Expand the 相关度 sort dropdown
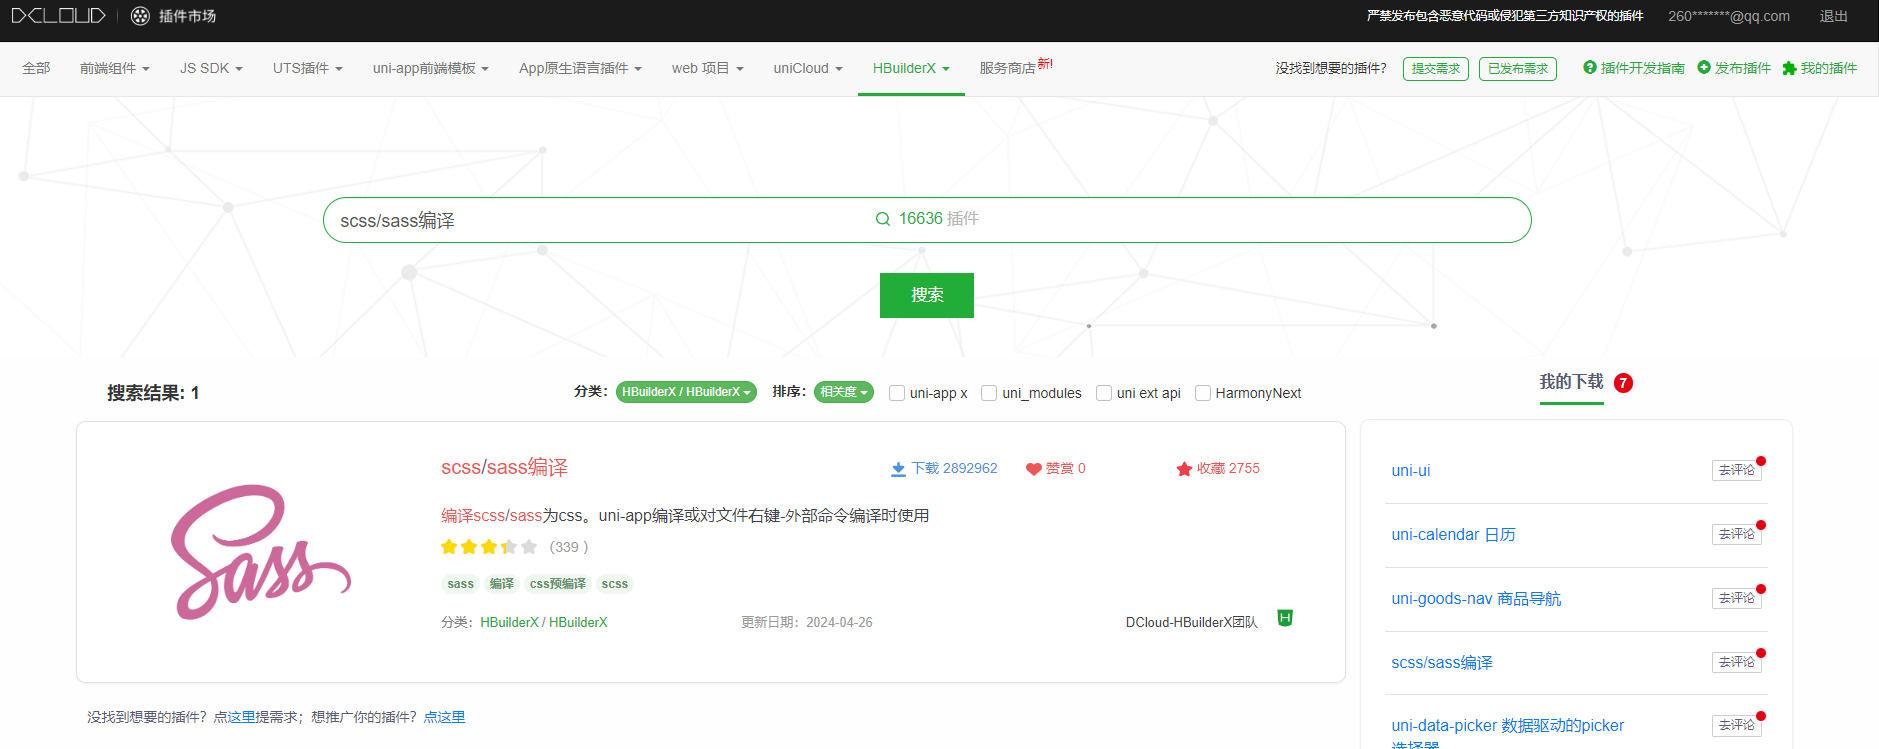Viewport: 1879px width, 749px height. coord(843,392)
